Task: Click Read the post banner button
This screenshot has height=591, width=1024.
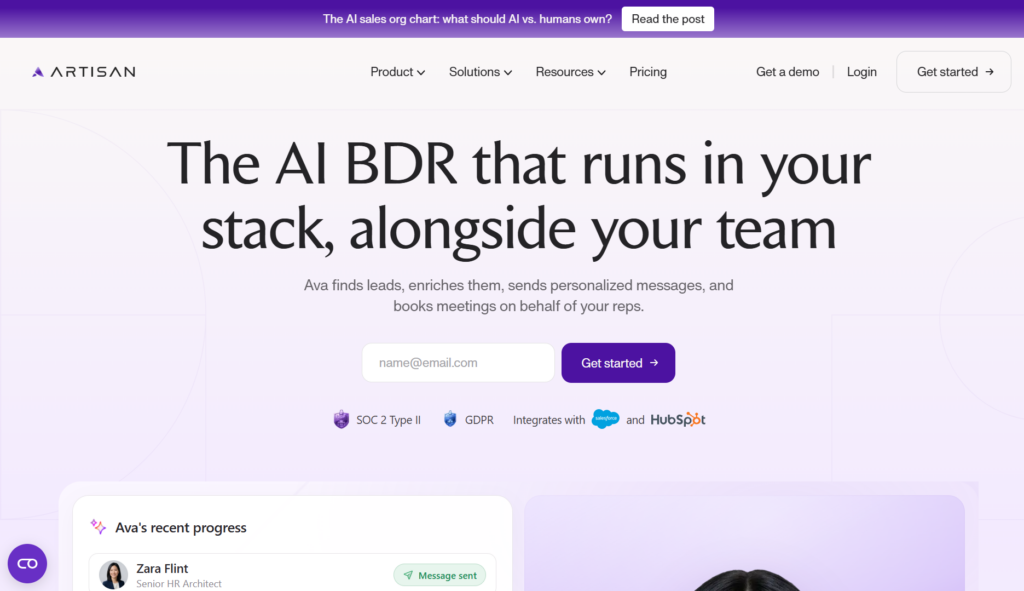Action: pyautogui.click(x=667, y=19)
